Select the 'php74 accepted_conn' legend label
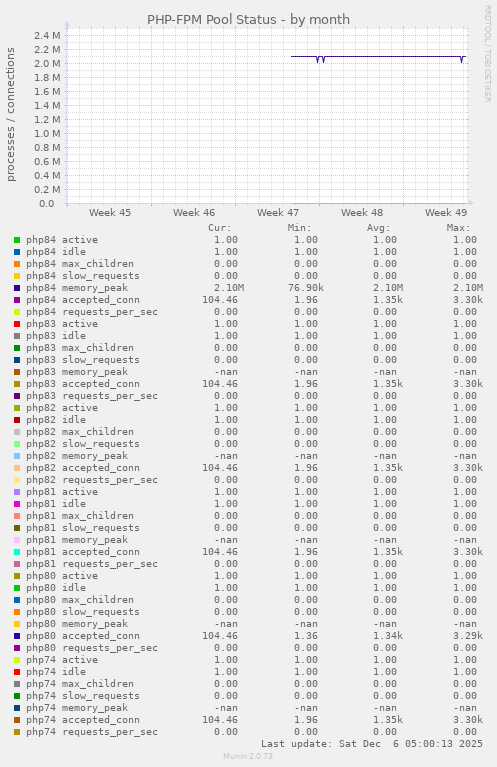Viewport: 497px width, 767px height. click(x=83, y=720)
